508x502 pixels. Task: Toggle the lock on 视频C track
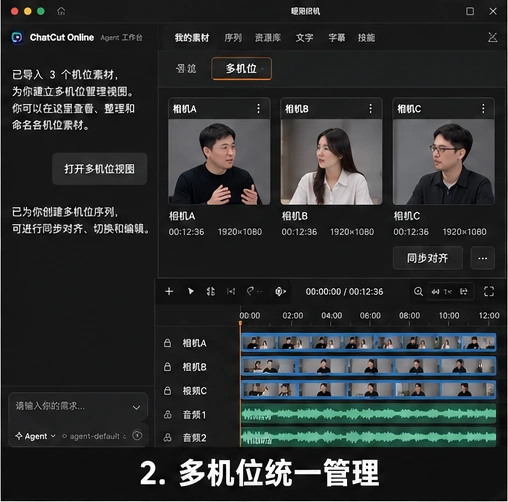tap(167, 390)
